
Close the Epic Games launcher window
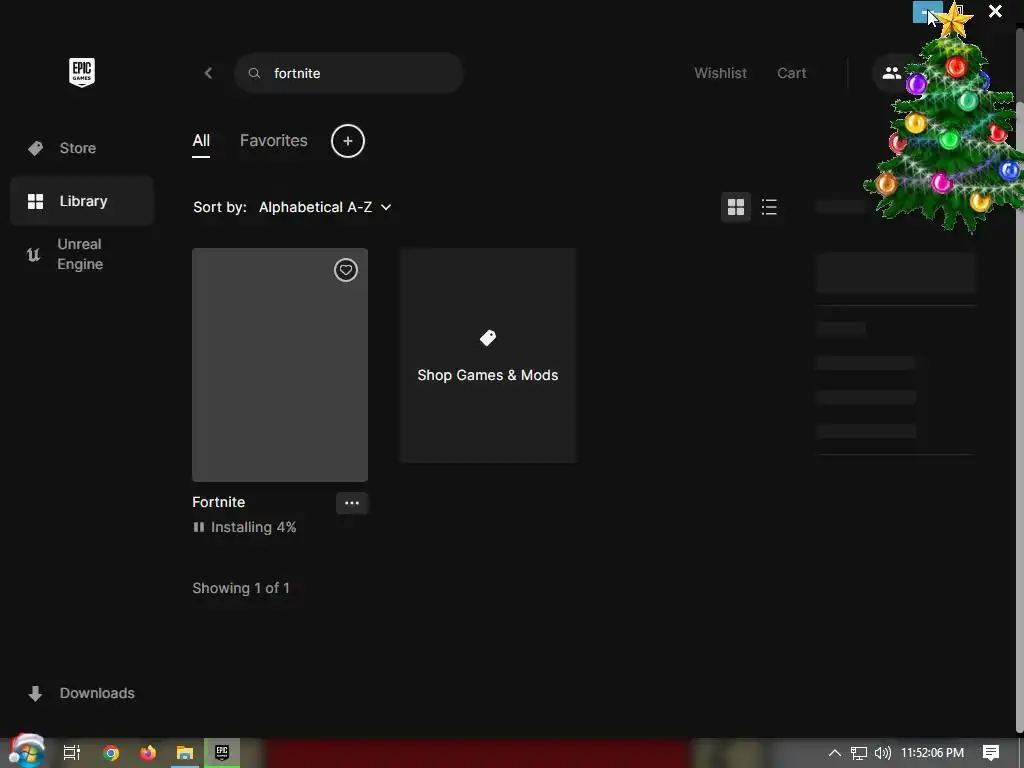[x=995, y=11]
